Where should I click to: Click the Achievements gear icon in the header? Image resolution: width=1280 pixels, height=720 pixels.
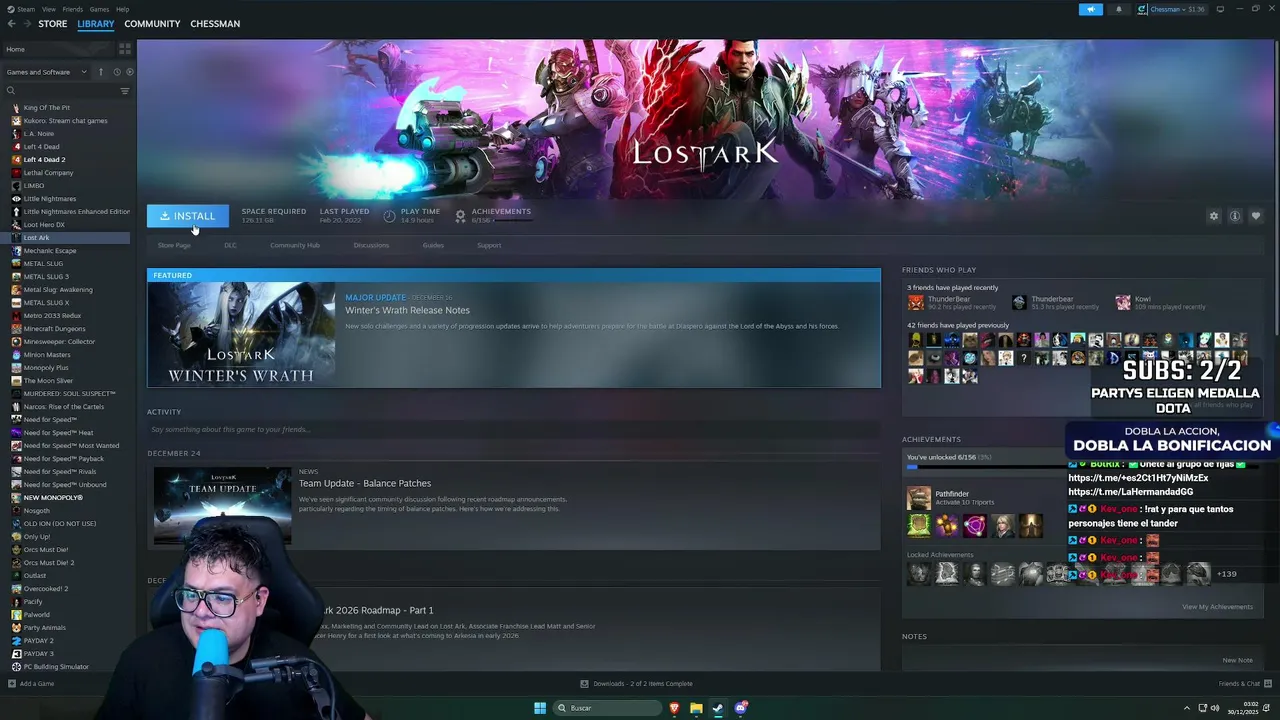tap(460, 216)
